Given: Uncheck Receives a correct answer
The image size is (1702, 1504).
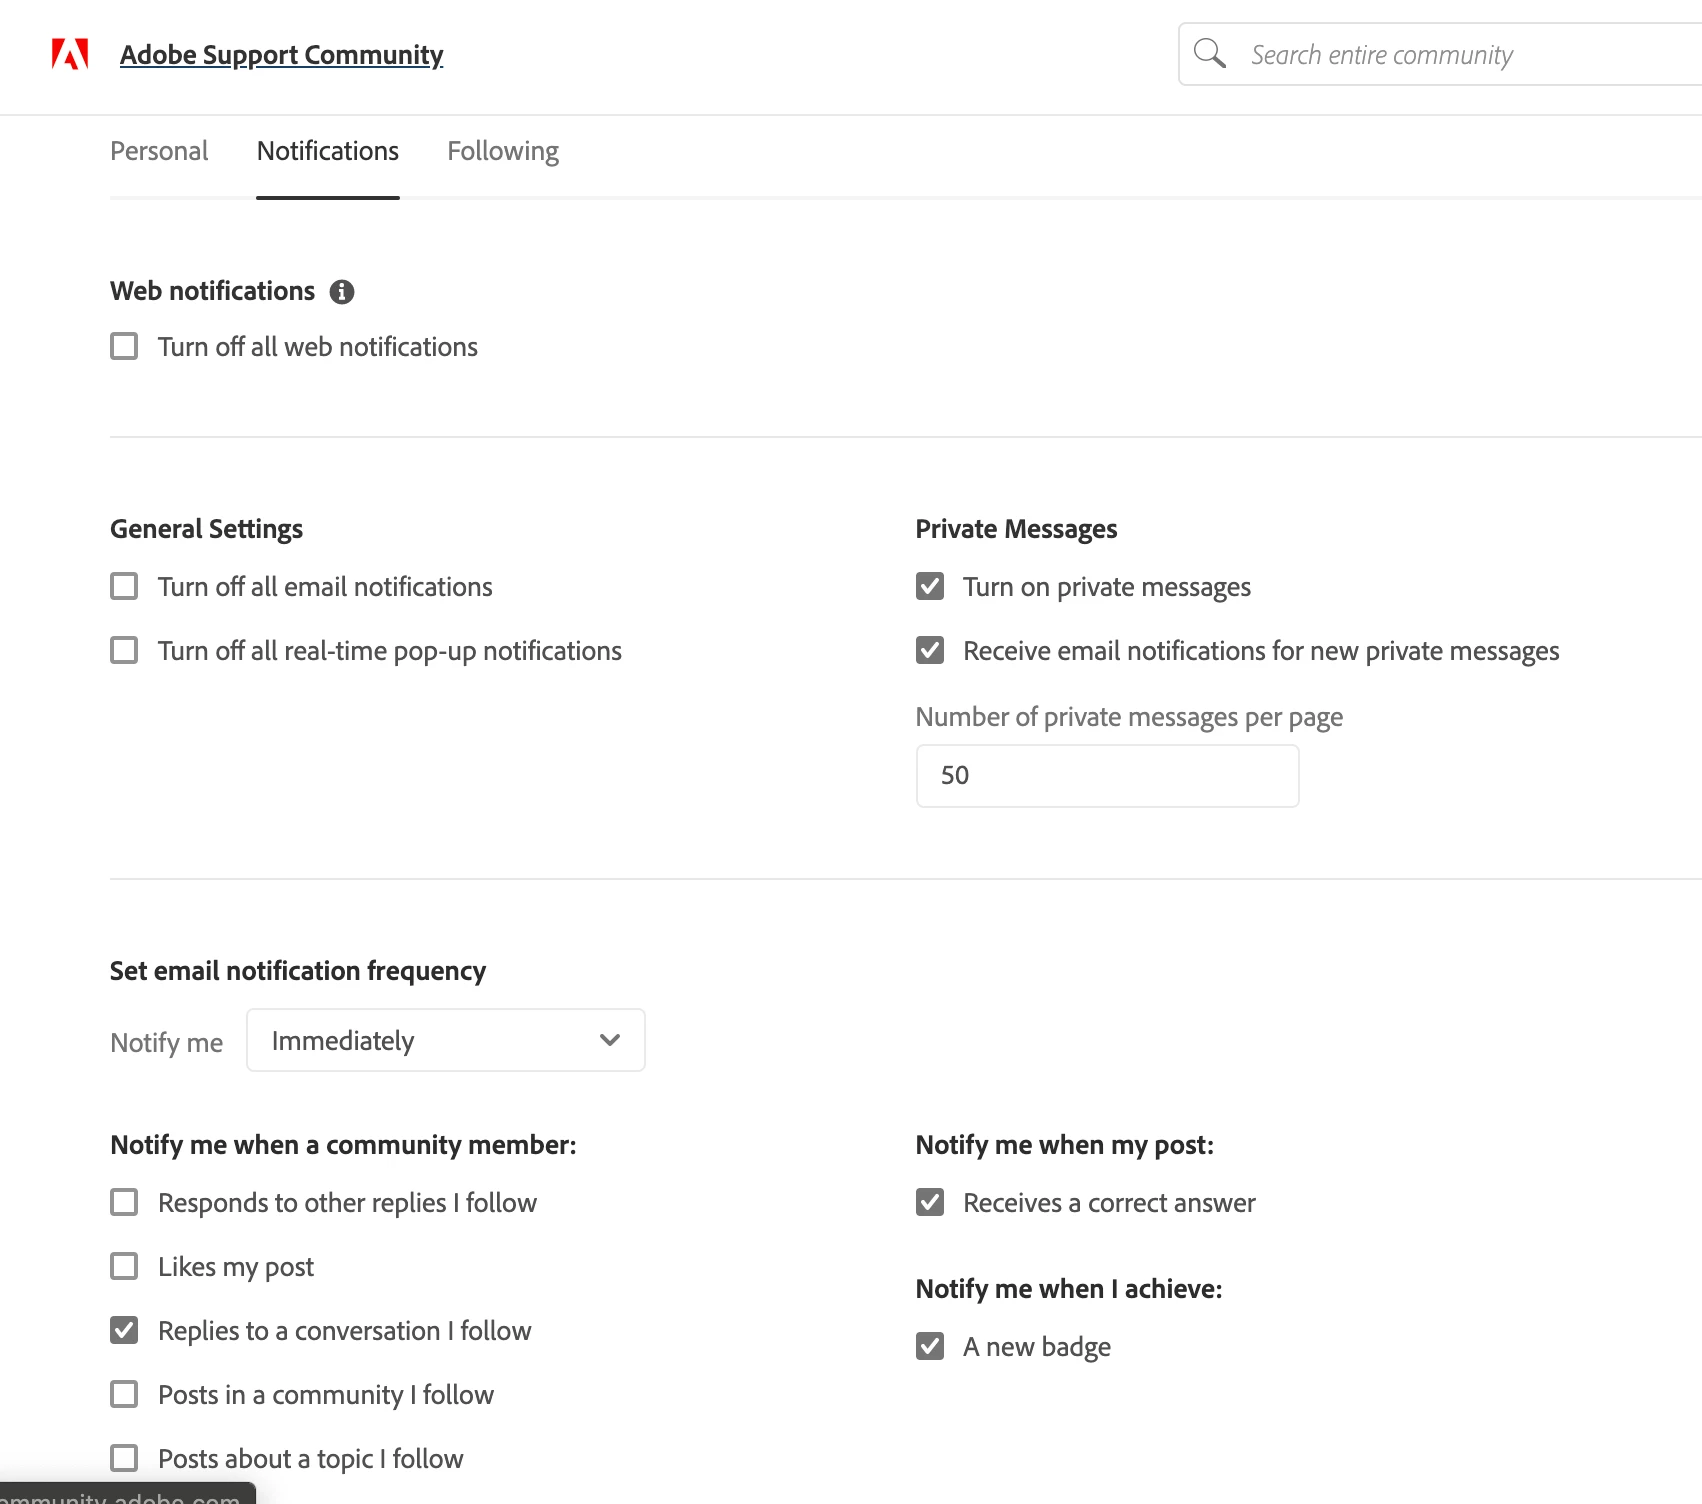Looking at the screenshot, I should 930,1202.
